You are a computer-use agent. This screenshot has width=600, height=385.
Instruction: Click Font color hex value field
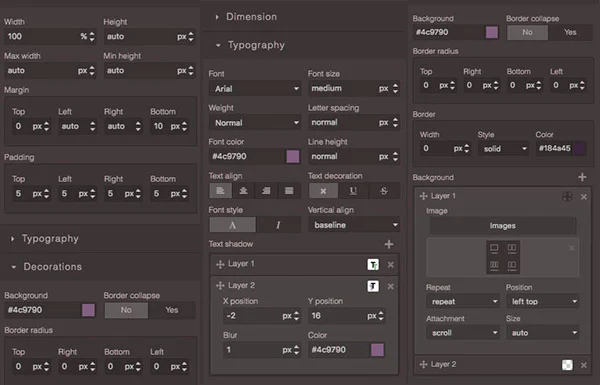point(248,157)
